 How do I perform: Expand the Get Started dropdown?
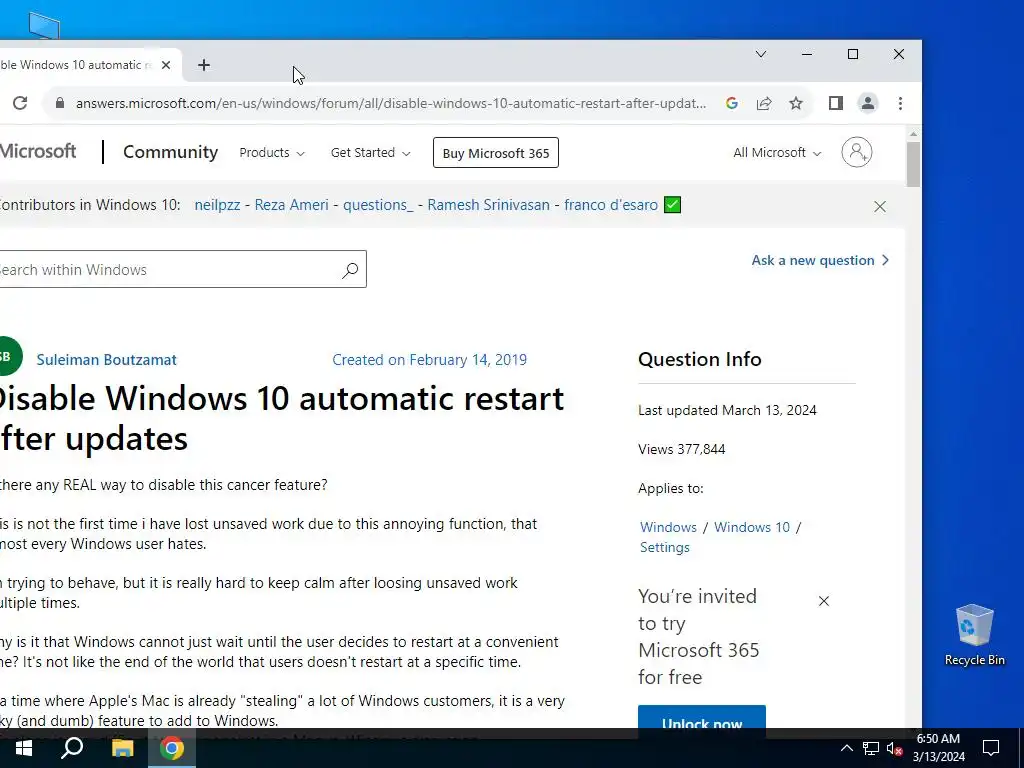370,153
